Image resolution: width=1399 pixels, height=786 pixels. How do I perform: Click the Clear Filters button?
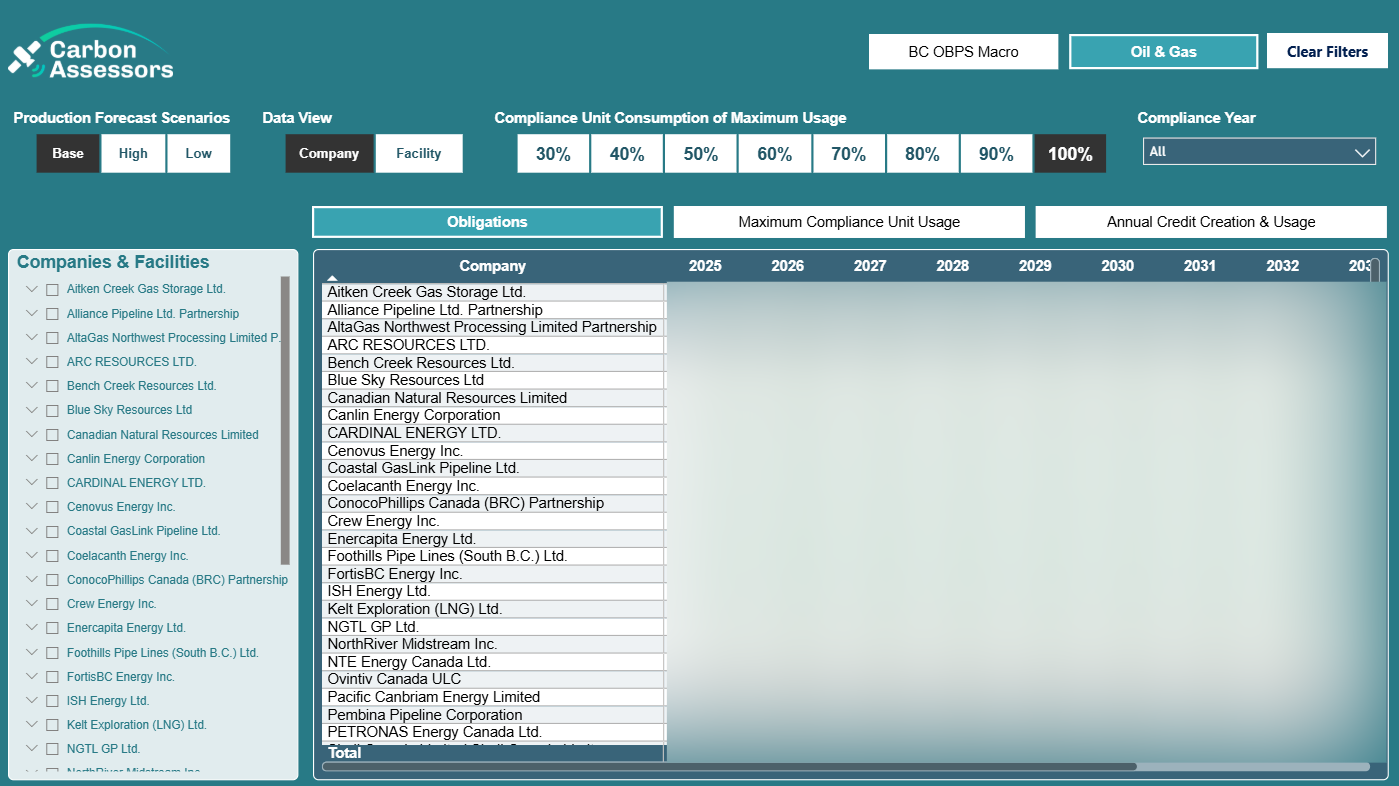pos(1327,52)
